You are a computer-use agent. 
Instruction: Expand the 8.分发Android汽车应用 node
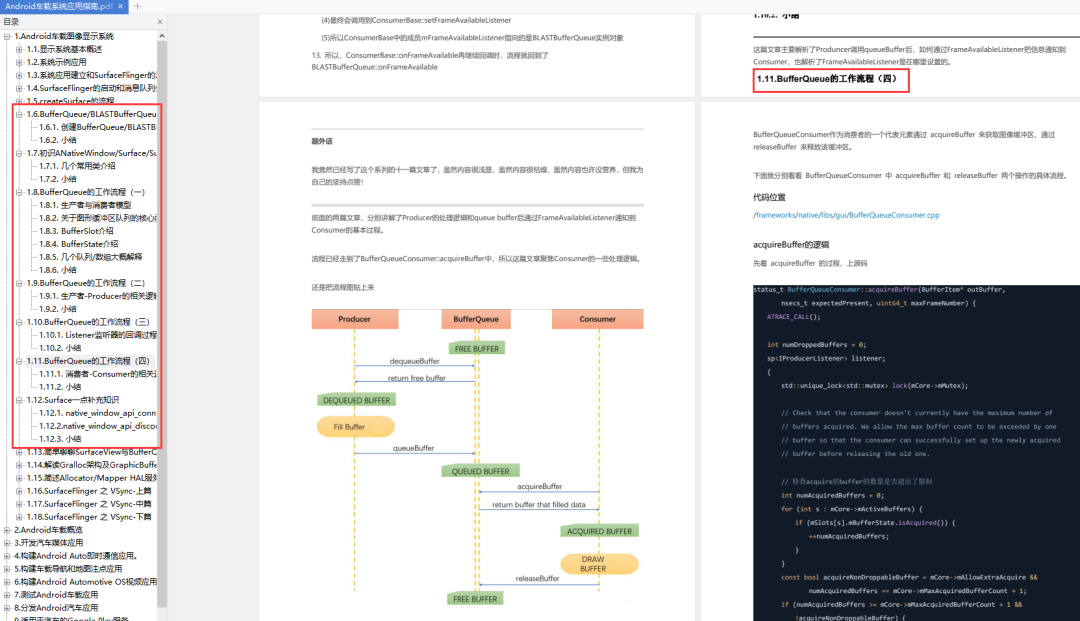pos(7,608)
